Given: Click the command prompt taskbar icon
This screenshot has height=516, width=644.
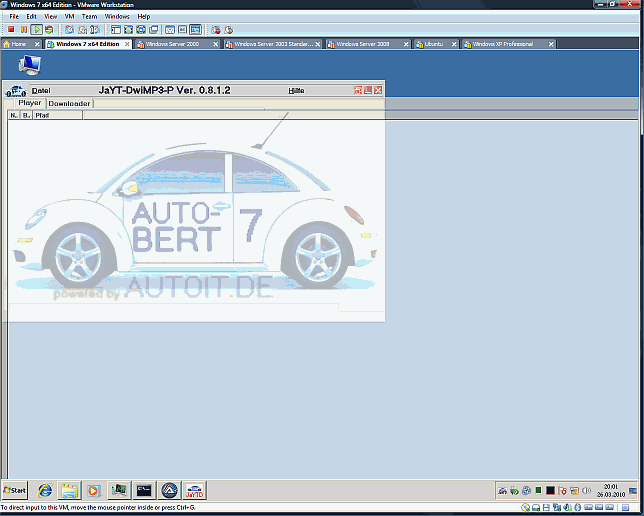Looking at the screenshot, I should (x=144, y=490).
